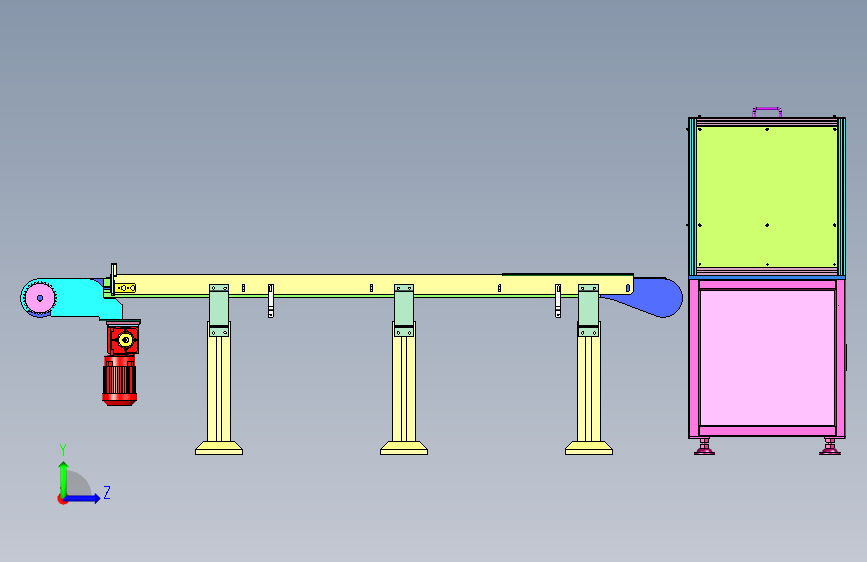Click the green bracket on right leg
The height and width of the screenshot is (562, 867).
click(588, 310)
